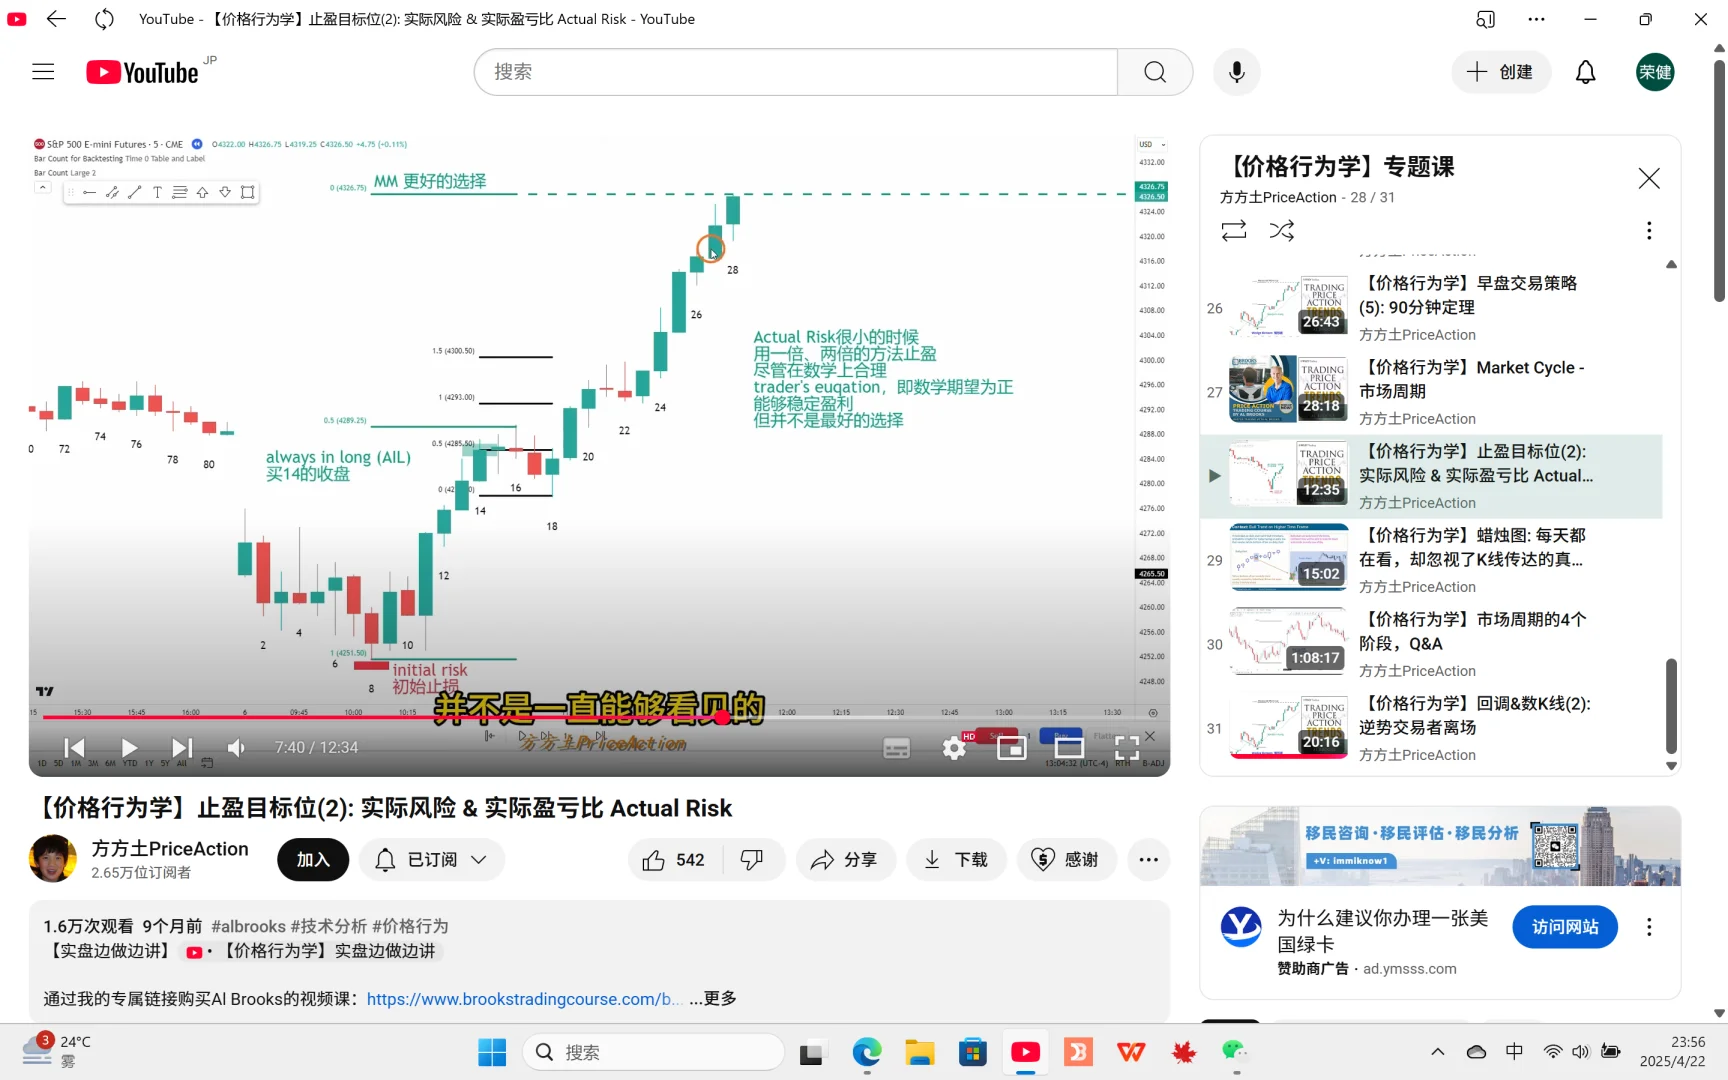
Task: Open the 移民咨询 ad banner image
Action: pyautogui.click(x=1440, y=846)
